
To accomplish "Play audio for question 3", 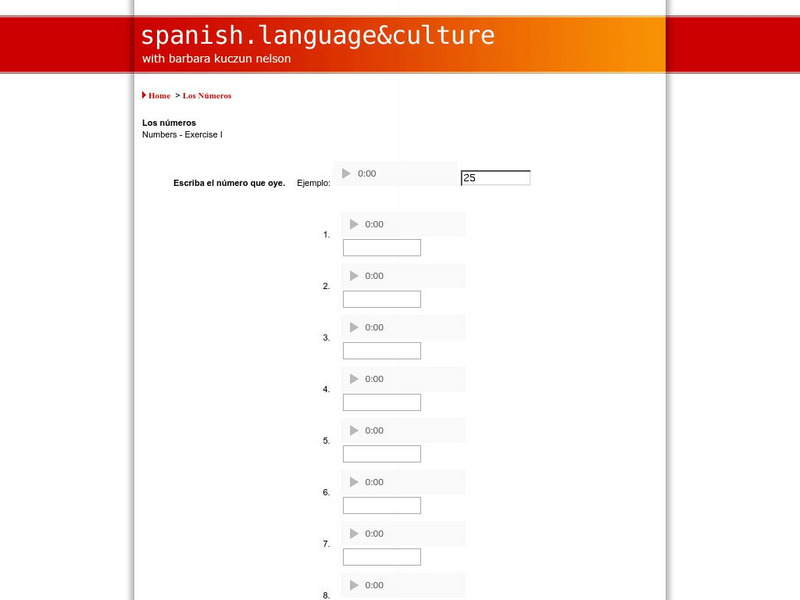I will click(x=354, y=328).
